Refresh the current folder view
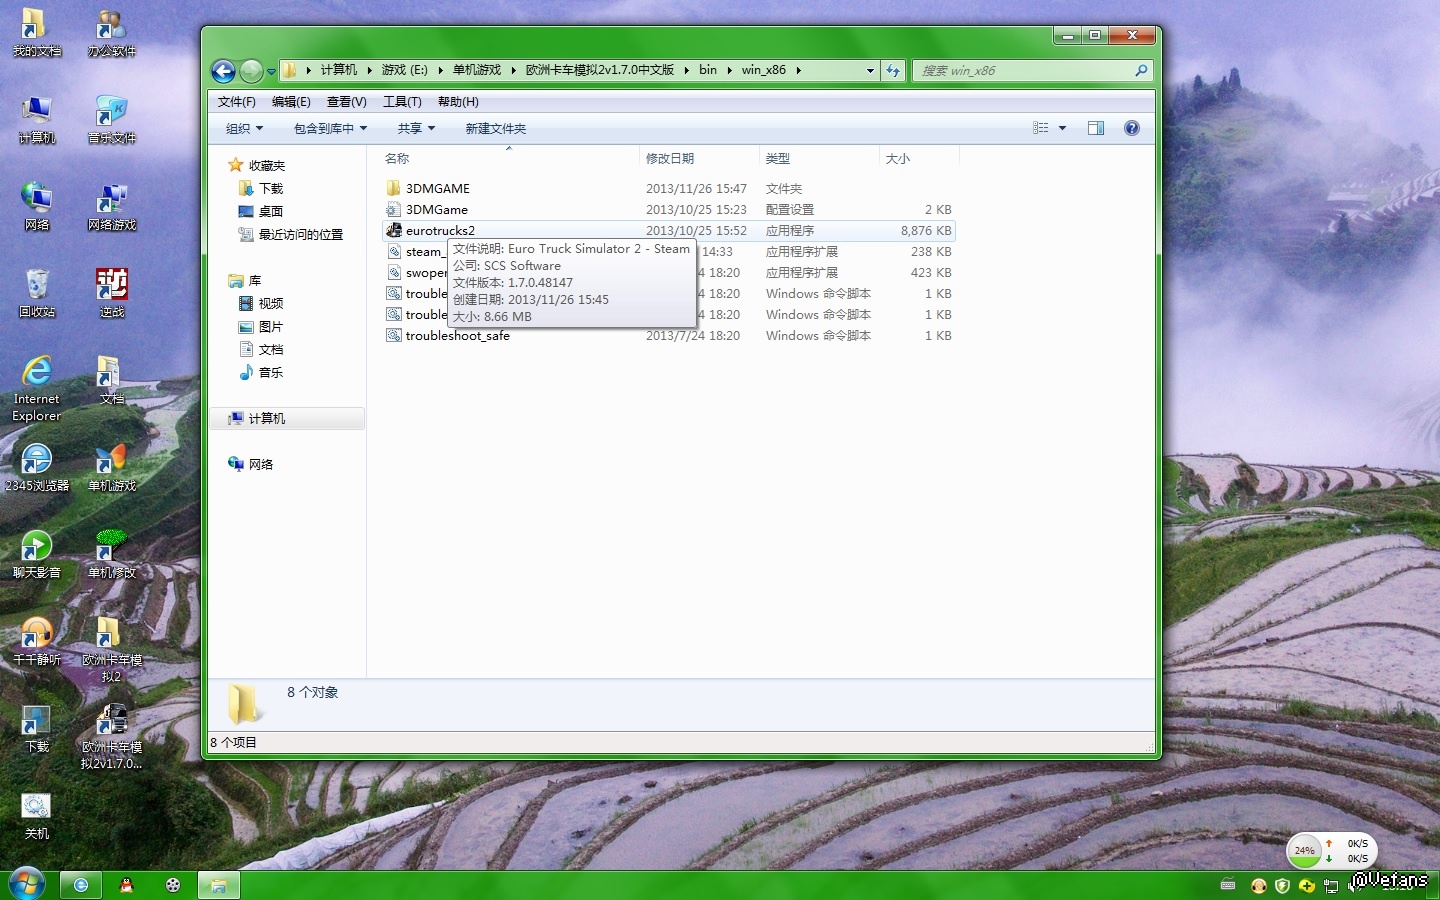Image resolution: width=1440 pixels, height=900 pixels. pos(893,71)
